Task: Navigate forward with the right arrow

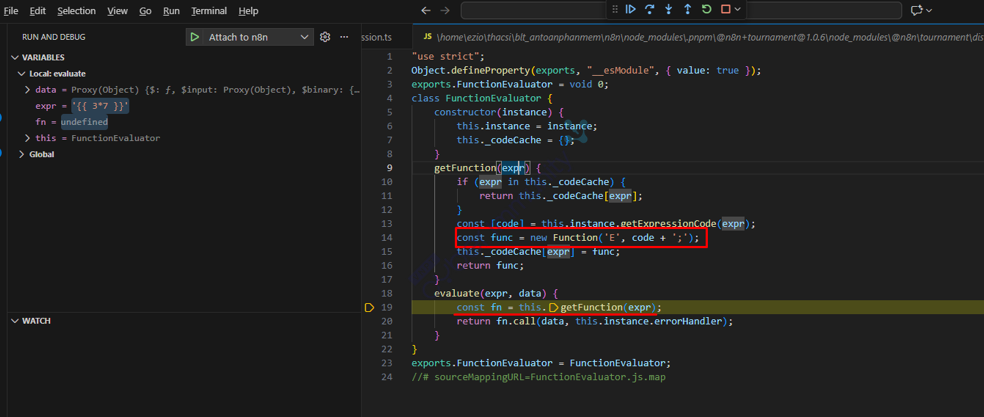Action: tap(445, 11)
